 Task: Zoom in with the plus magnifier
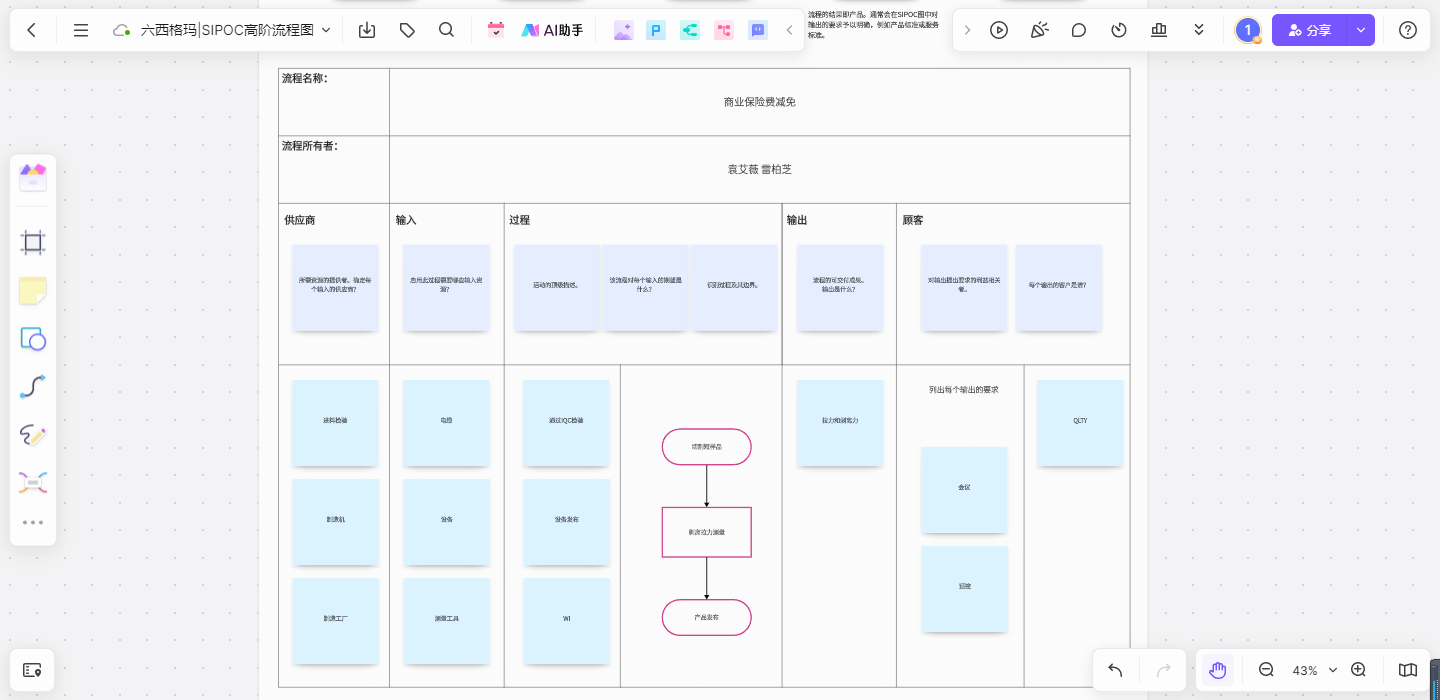[1359, 670]
